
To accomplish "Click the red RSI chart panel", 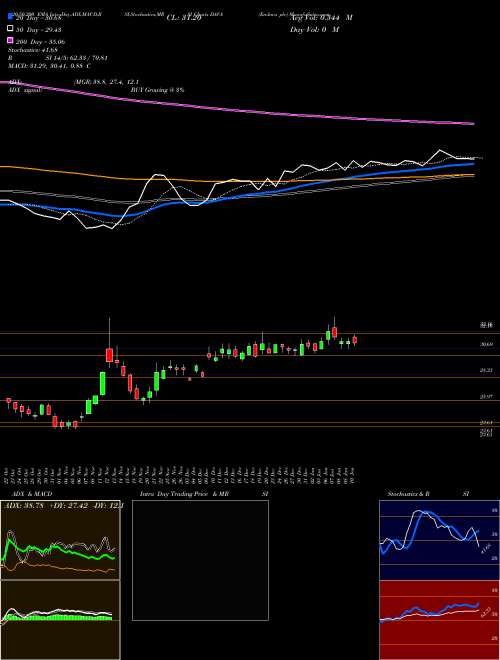I will click(x=439, y=620).
